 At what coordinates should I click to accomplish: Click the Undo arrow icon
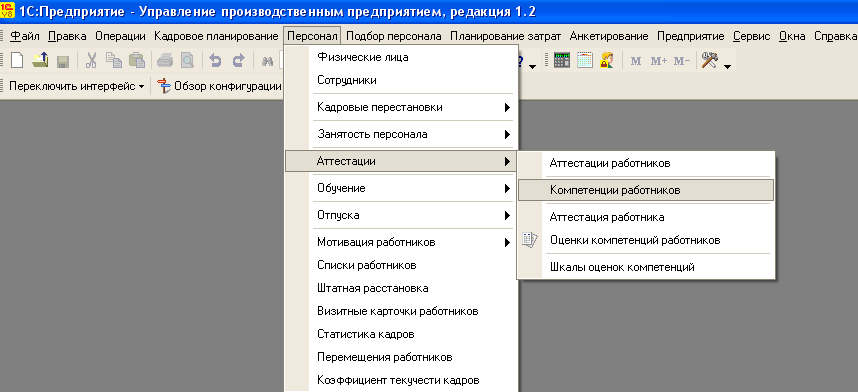(216, 60)
